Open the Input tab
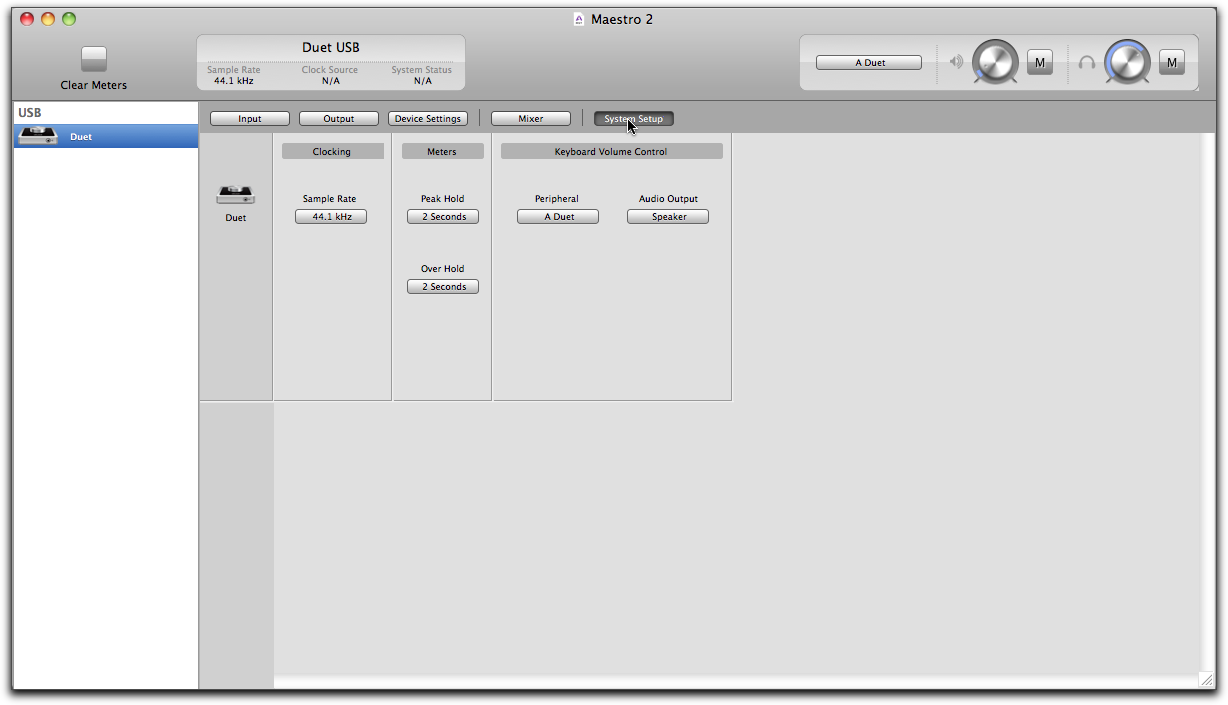1228x705 pixels. [250, 119]
